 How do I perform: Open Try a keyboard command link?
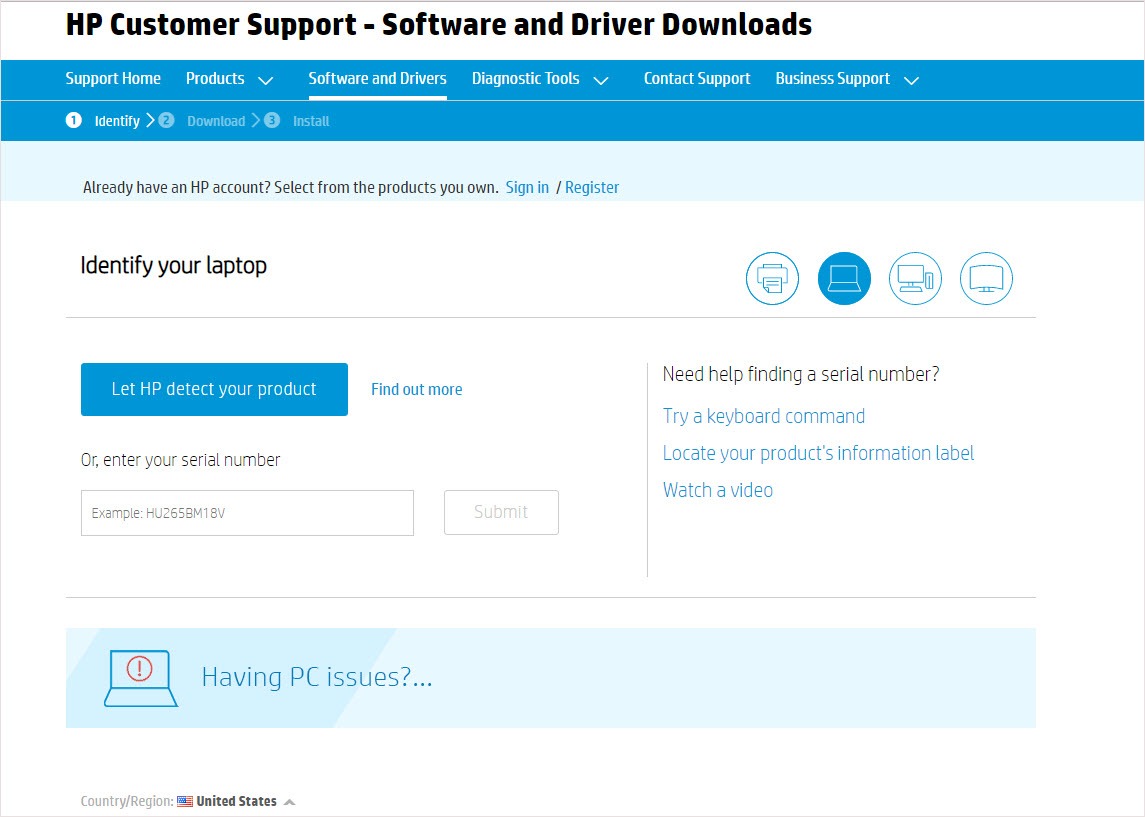click(x=764, y=416)
